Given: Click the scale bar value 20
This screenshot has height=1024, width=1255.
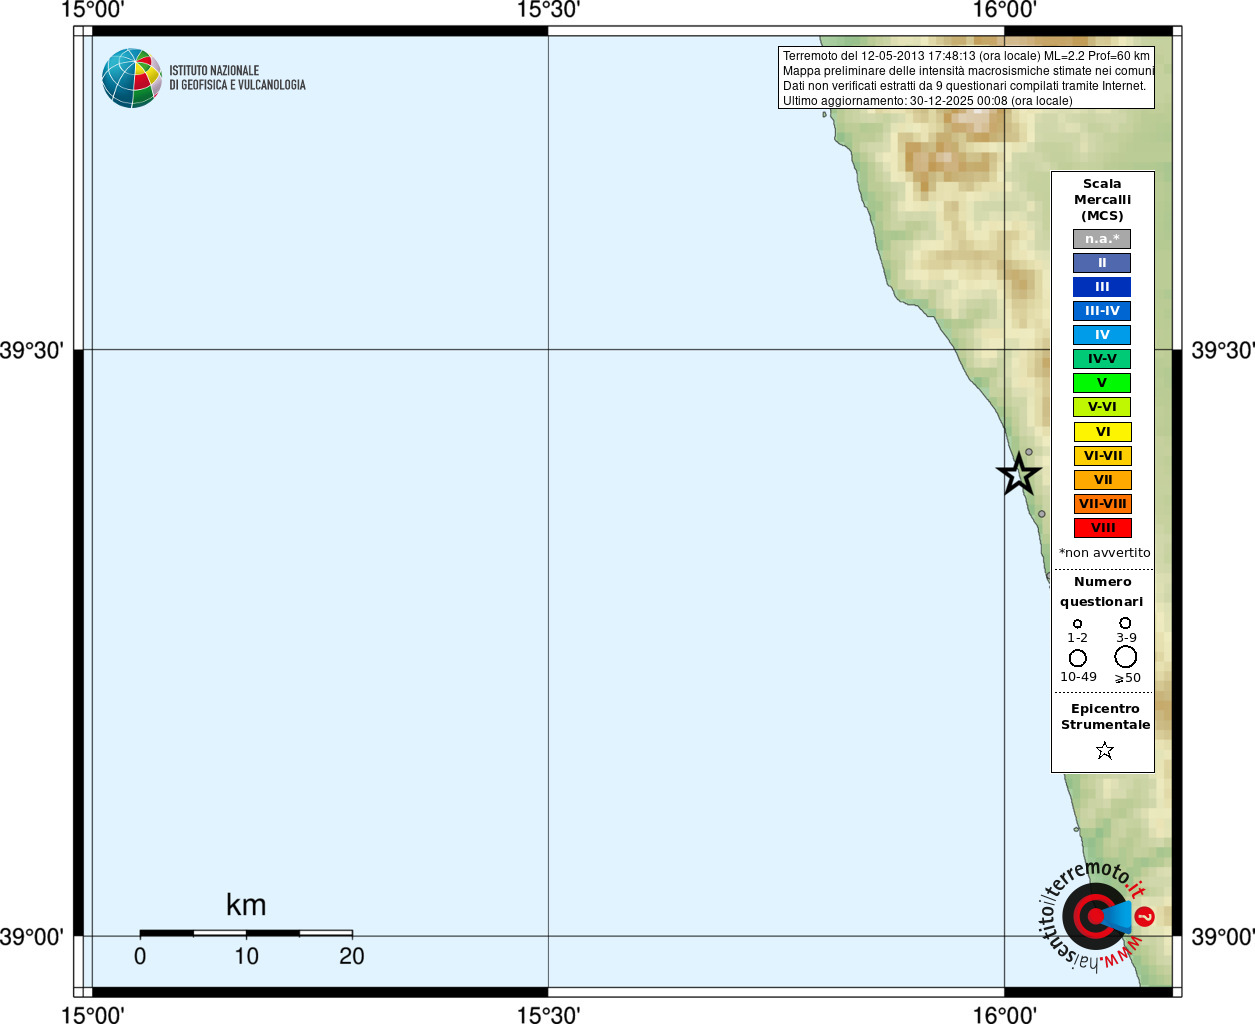Looking at the screenshot, I should point(352,957).
